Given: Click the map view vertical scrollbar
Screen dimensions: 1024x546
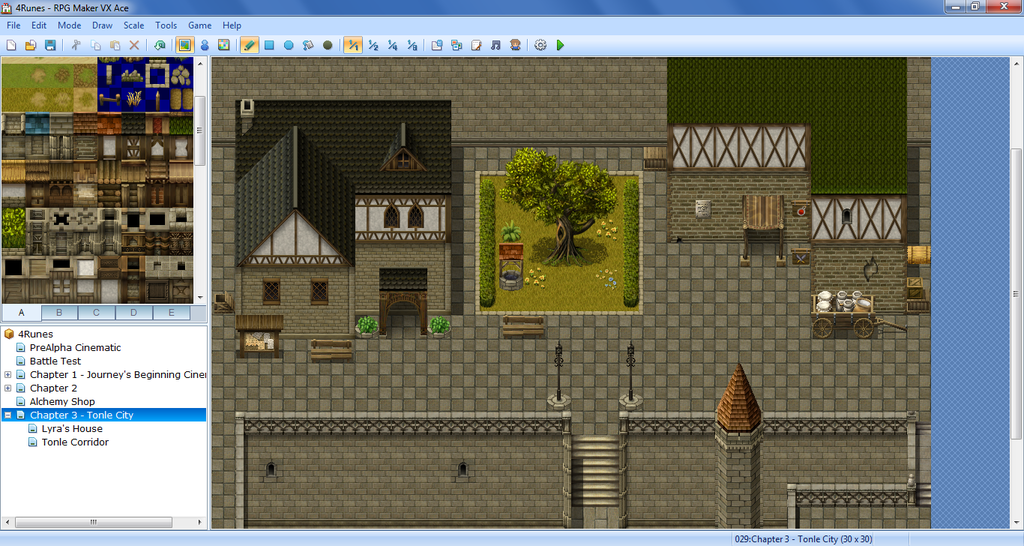Looking at the screenshot, I should point(1016,300).
